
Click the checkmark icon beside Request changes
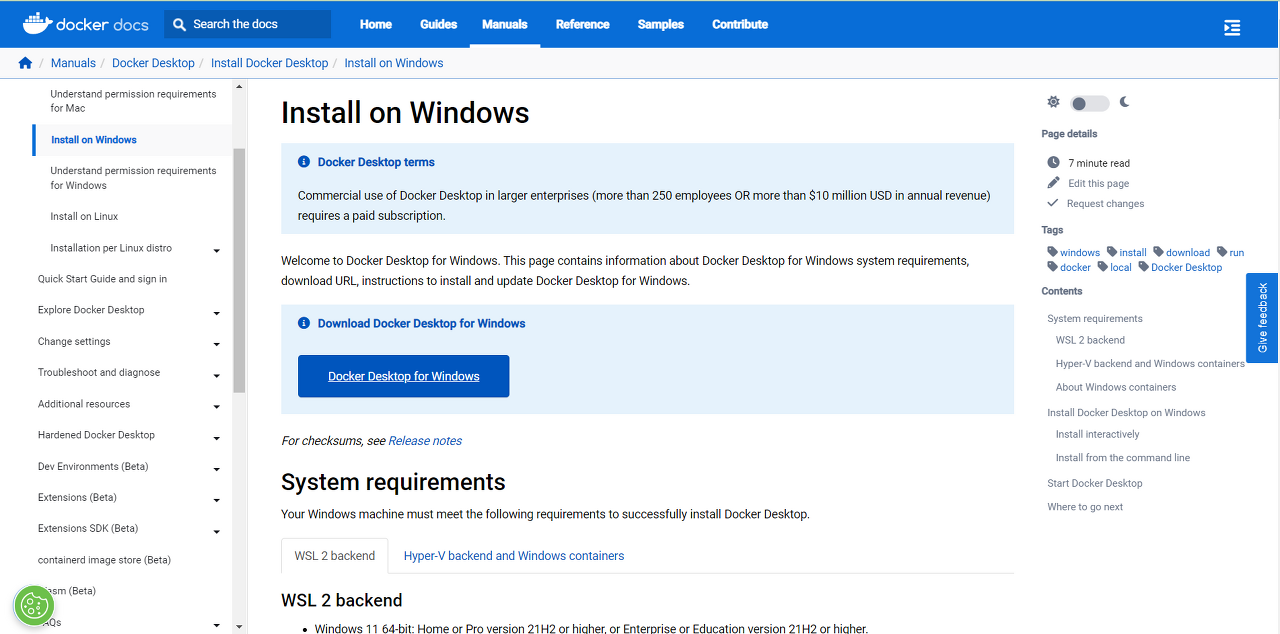[1053, 203]
